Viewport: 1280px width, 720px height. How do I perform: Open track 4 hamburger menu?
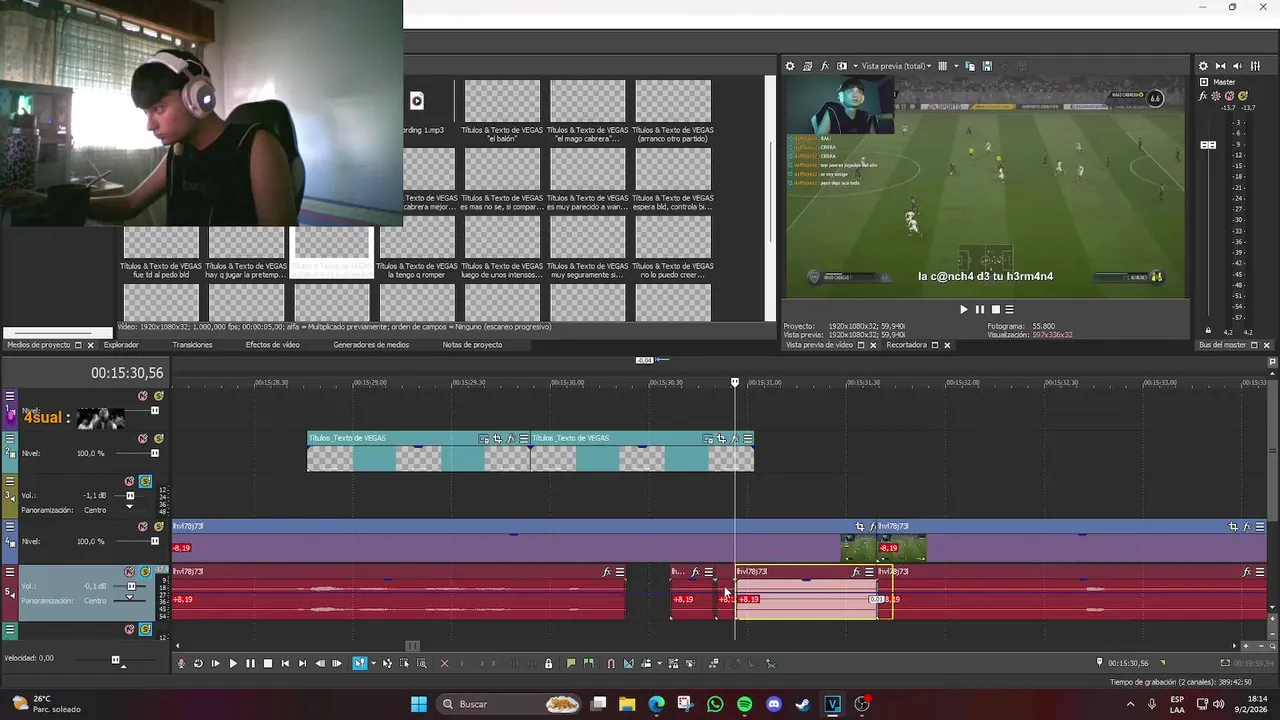click(x=10, y=526)
